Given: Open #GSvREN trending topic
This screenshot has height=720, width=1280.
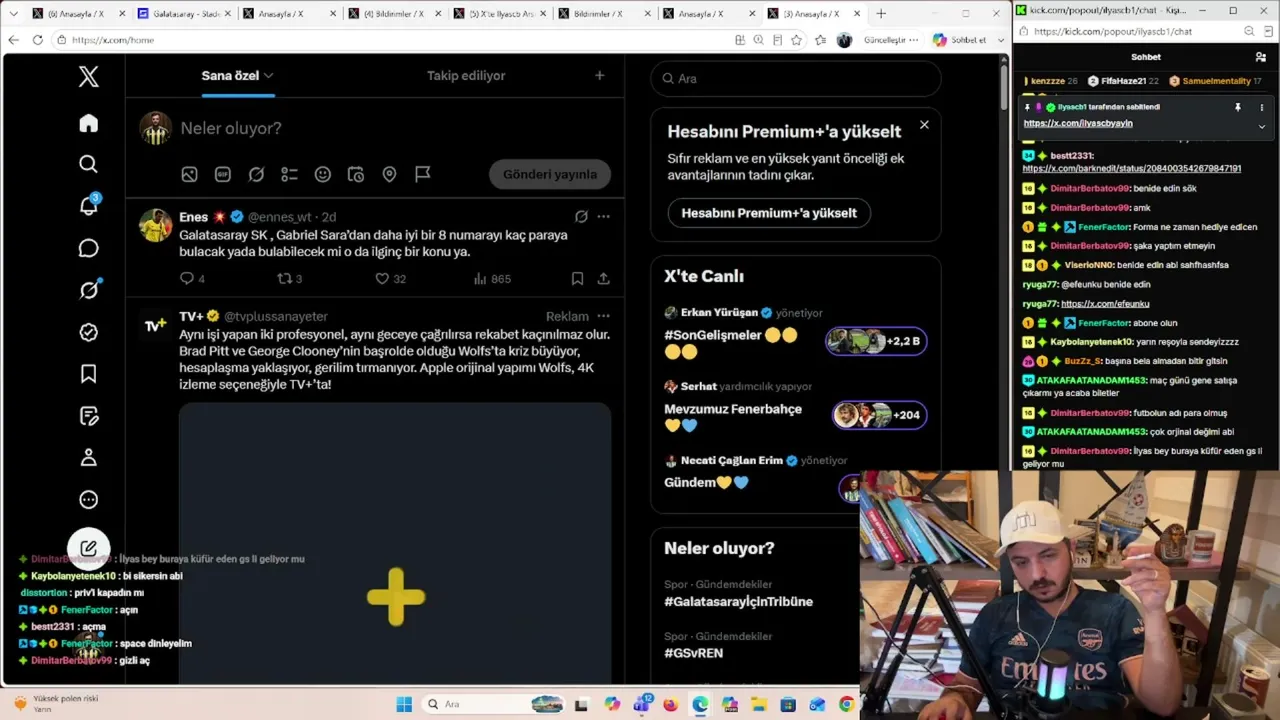Looking at the screenshot, I should click(x=694, y=654).
